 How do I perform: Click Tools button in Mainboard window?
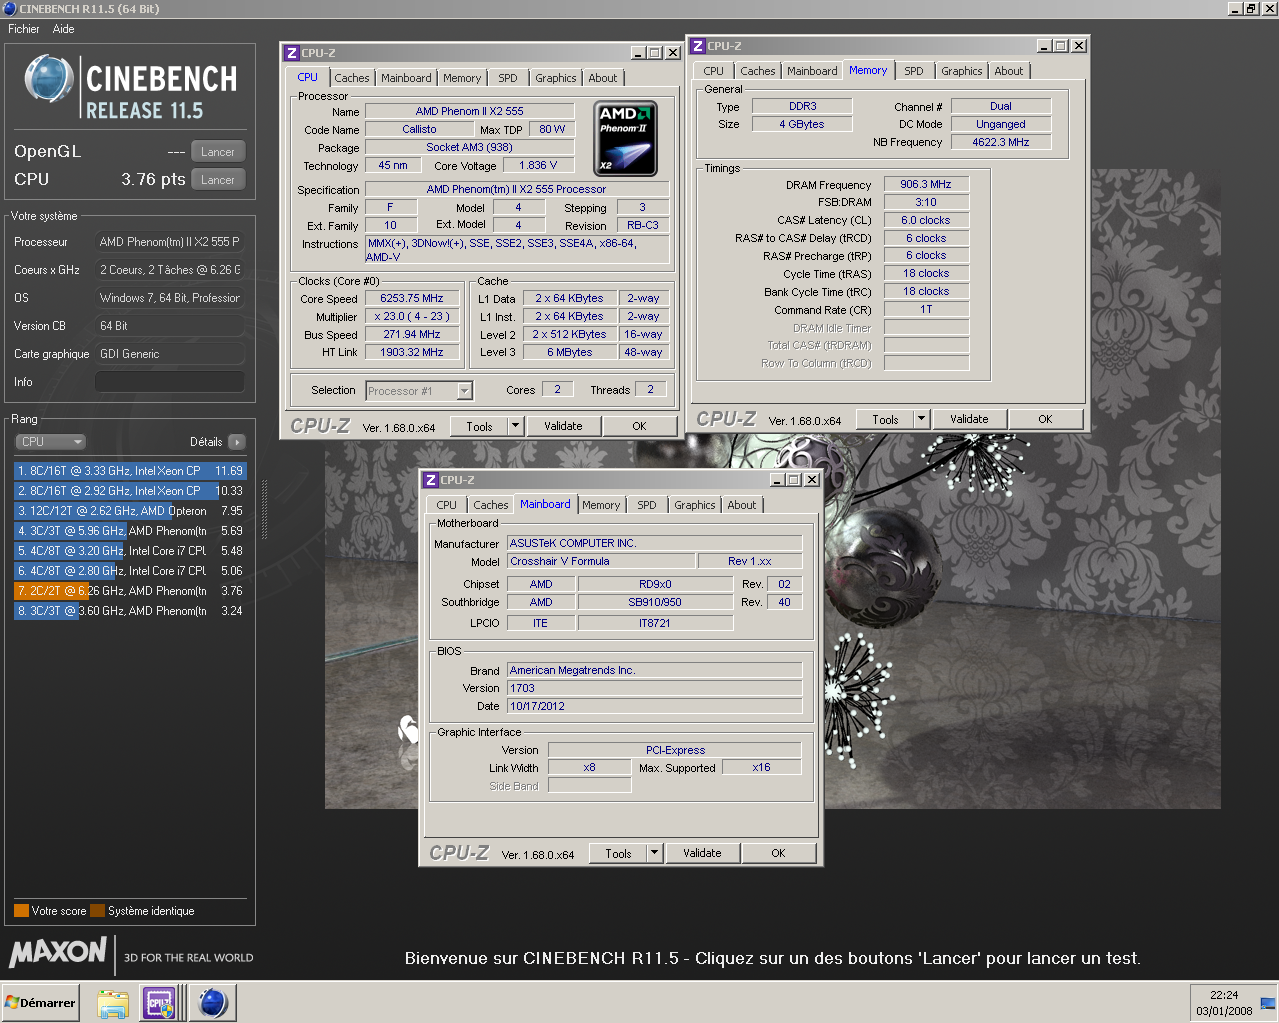618,853
